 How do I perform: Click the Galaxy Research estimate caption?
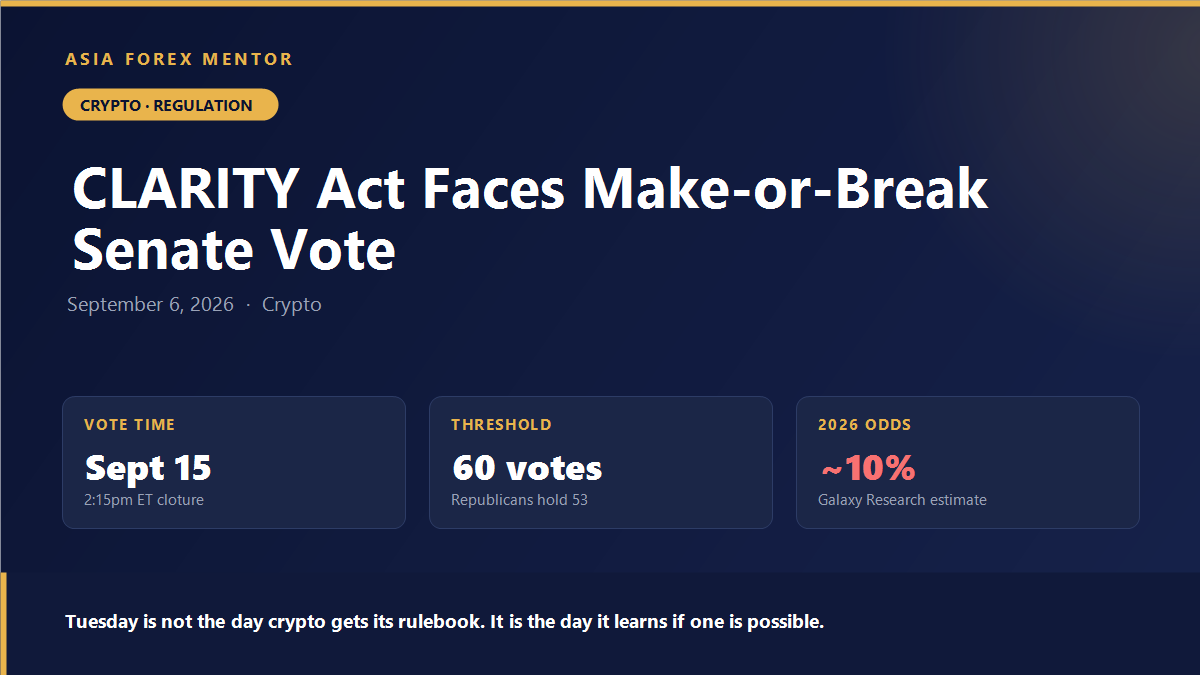(x=902, y=499)
